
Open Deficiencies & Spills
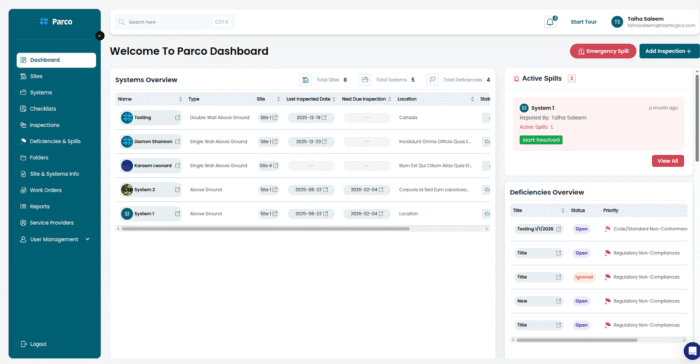coord(56,142)
